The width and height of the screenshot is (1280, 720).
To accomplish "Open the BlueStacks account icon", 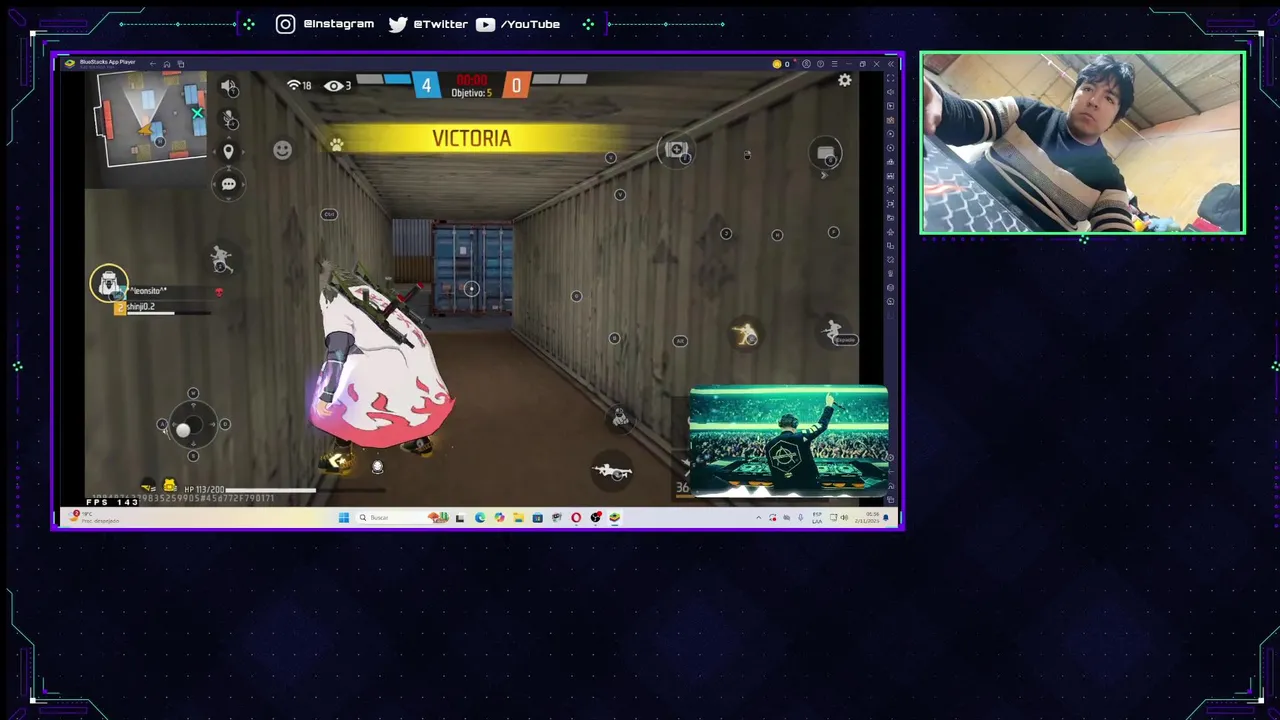I will coord(807,64).
